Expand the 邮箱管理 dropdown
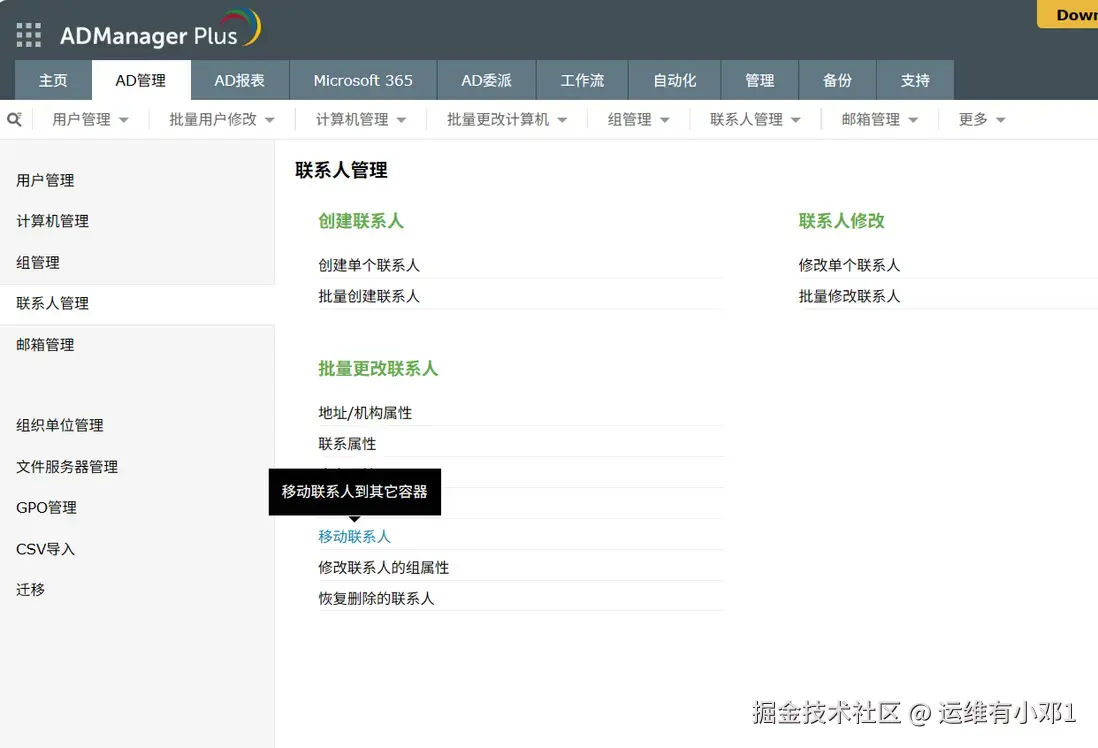Viewport: 1098px width, 748px height. click(877, 119)
